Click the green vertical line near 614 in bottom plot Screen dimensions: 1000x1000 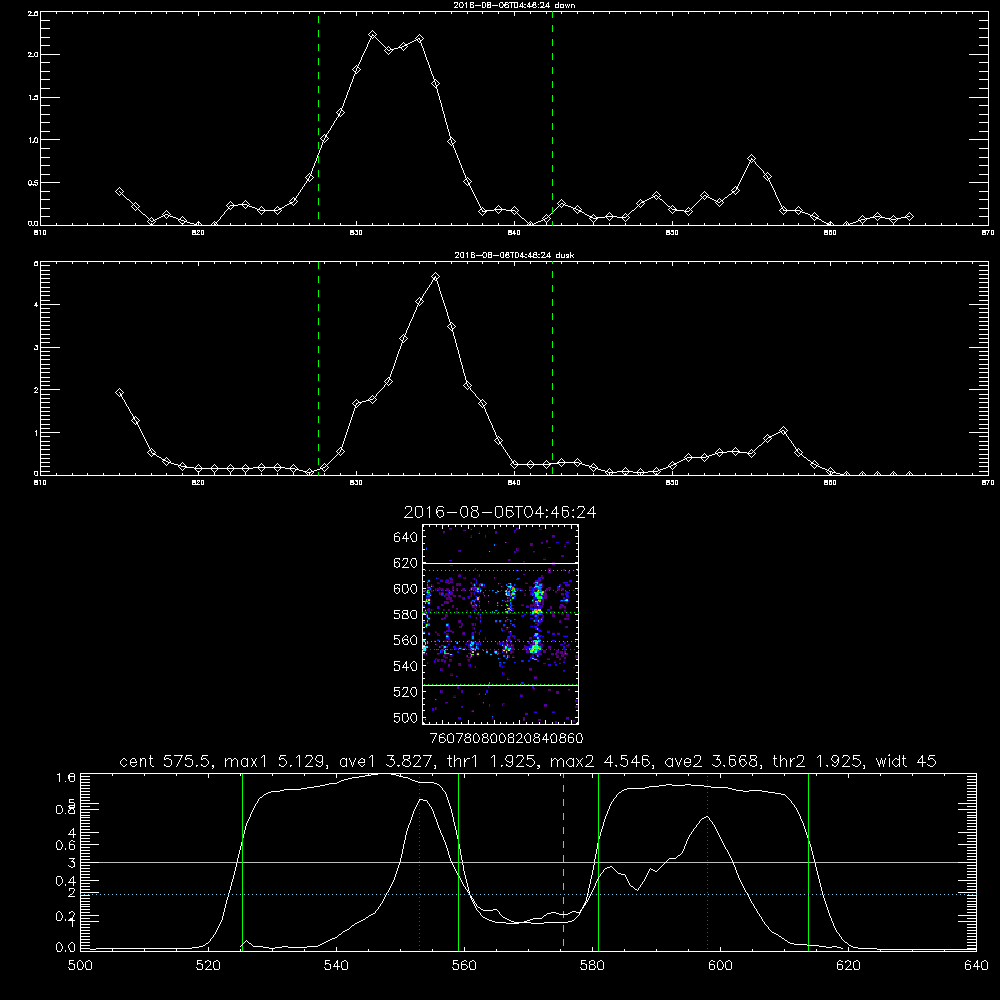point(808,861)
